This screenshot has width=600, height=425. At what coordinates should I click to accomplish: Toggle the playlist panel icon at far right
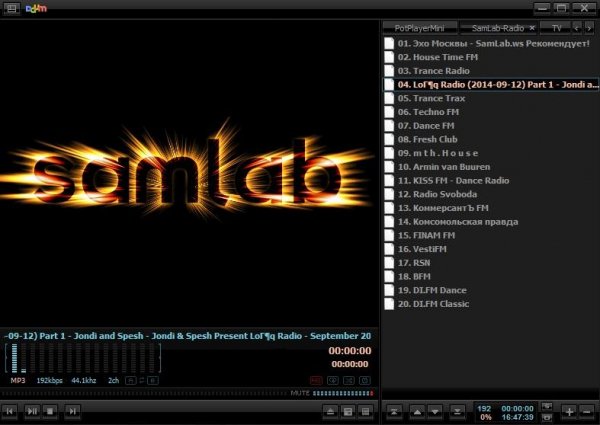tap(365, 411)
